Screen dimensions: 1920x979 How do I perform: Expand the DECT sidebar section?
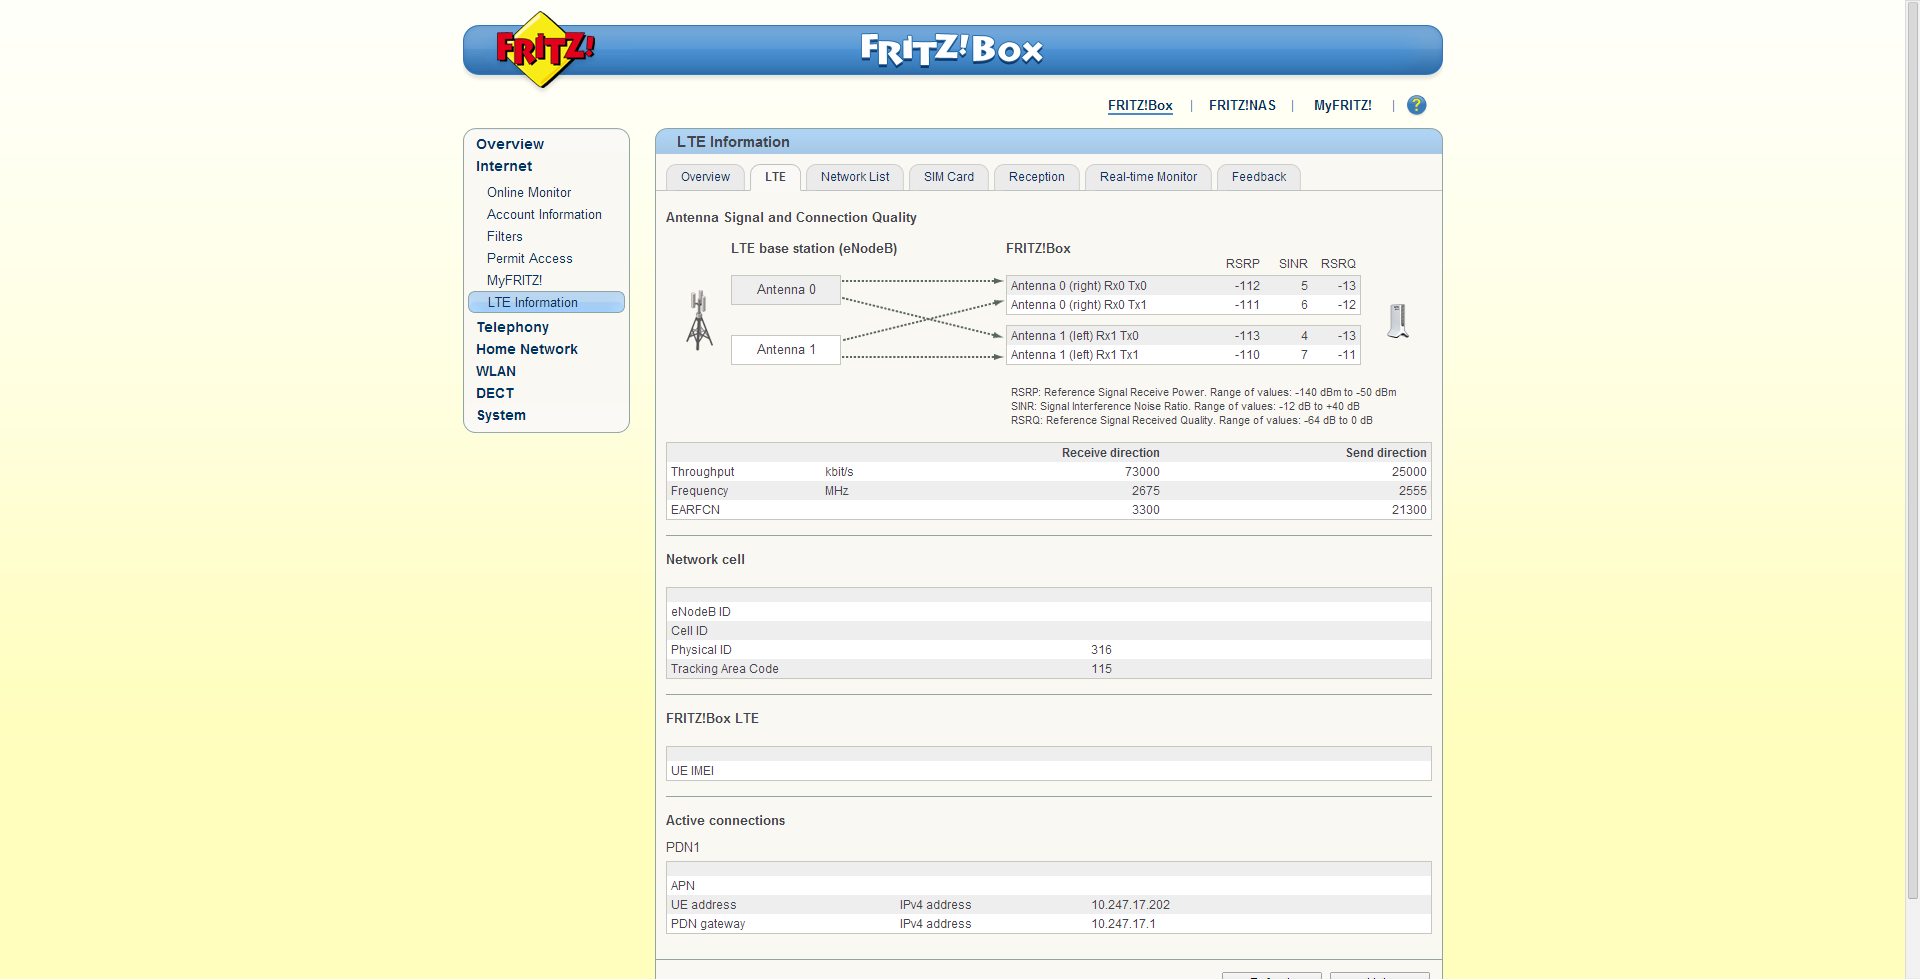[x=495, y=393]
